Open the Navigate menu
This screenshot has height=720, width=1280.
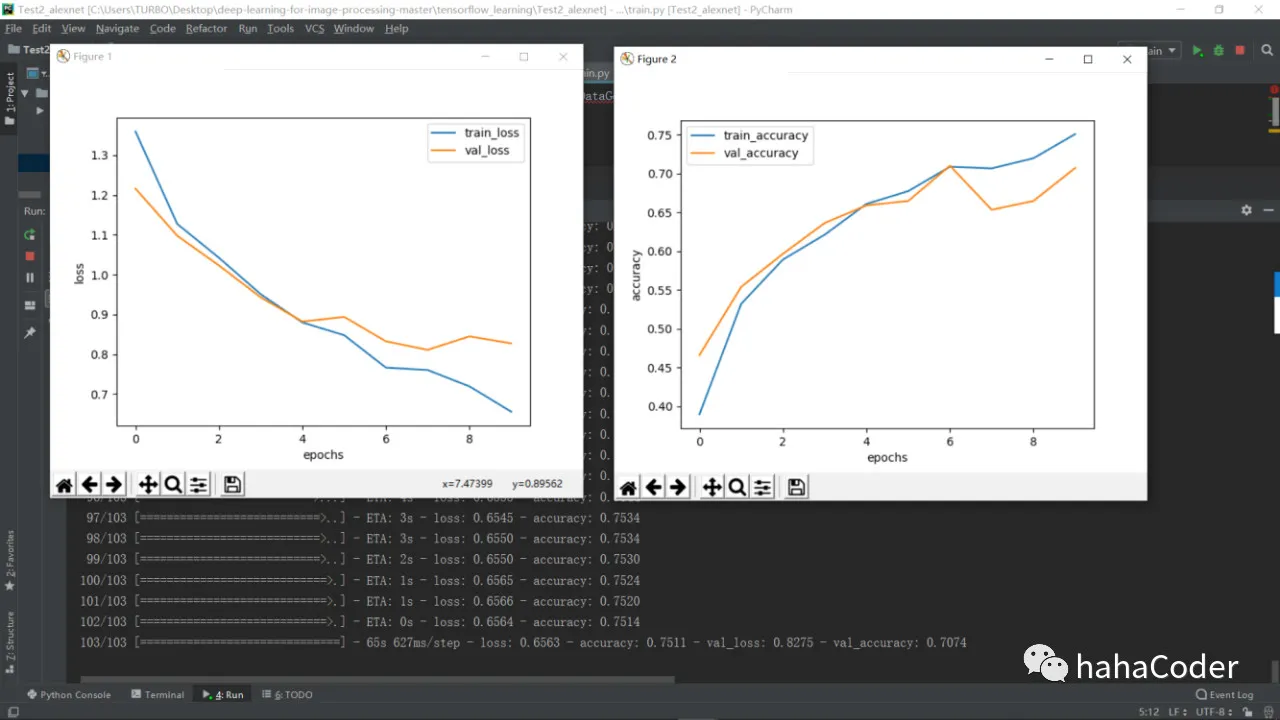[x=117, y=28]
